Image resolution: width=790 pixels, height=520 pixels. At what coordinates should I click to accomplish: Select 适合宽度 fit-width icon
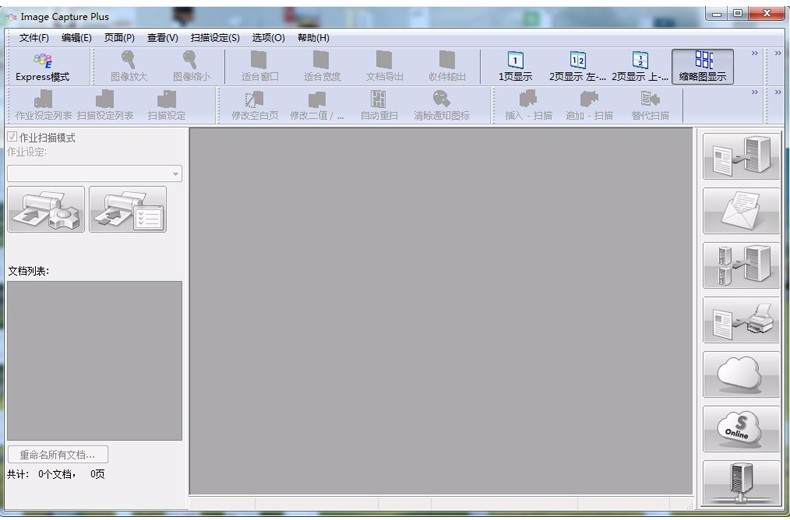[x=322, y=68]
